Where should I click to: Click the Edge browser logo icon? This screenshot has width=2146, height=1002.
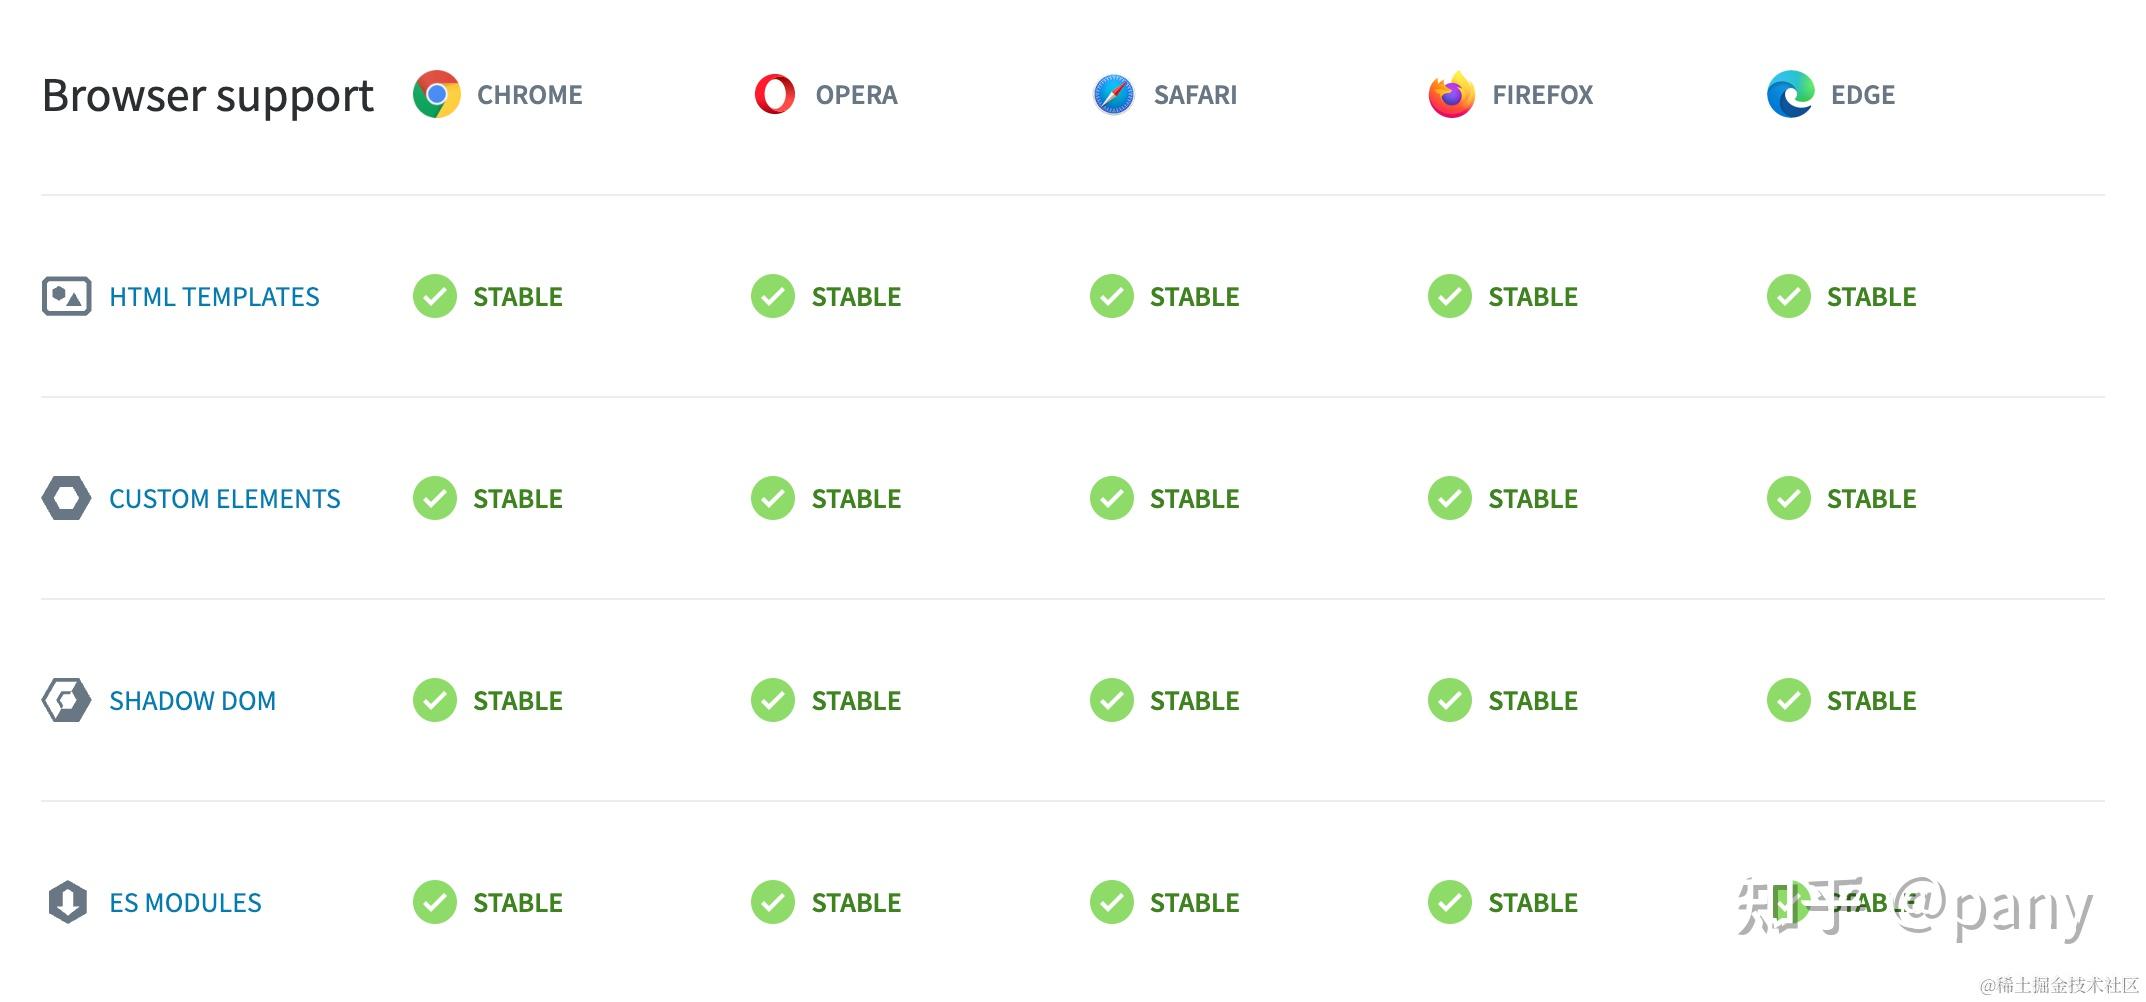[1790, 94]
